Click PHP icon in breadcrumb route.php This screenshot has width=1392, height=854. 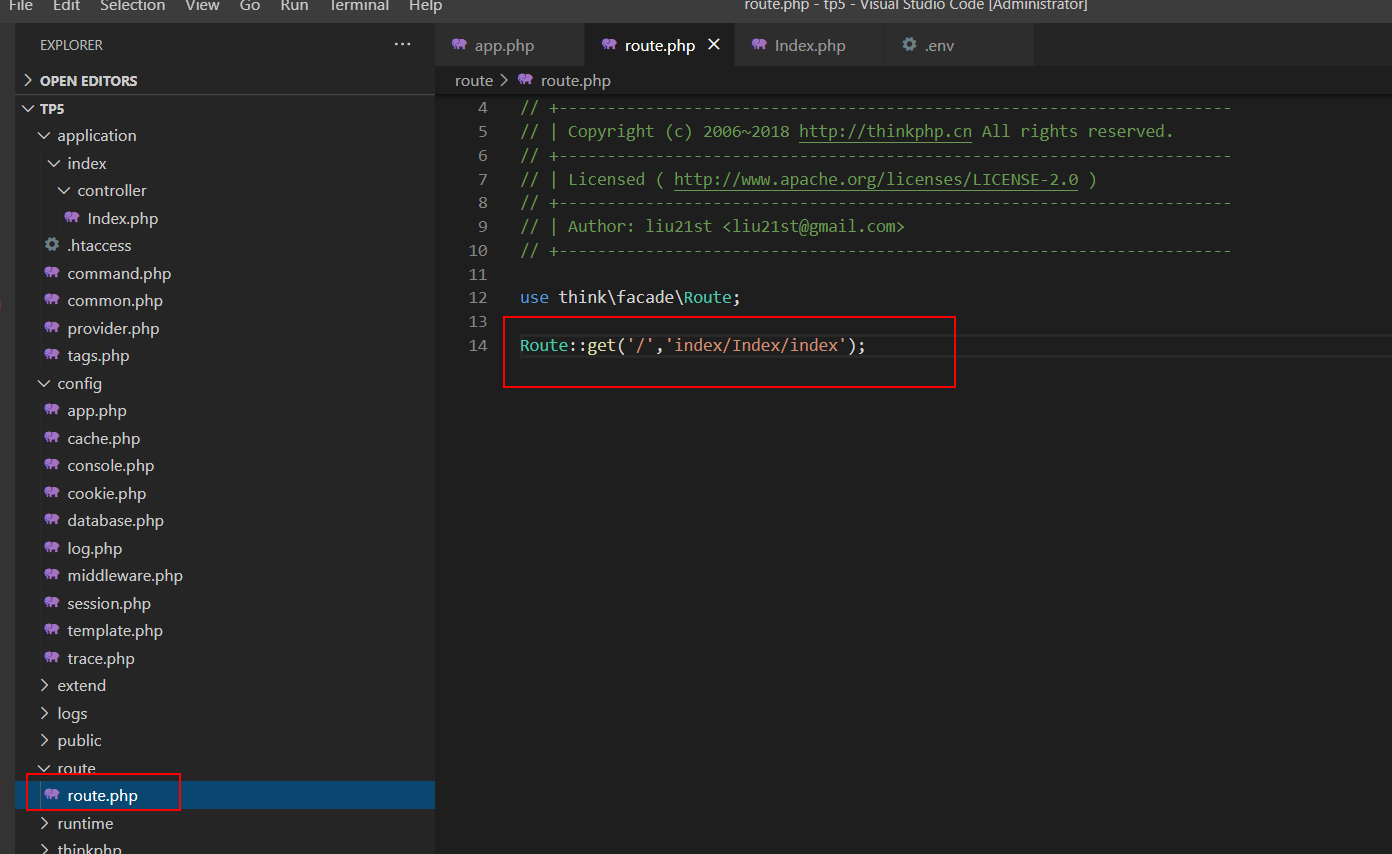[x=526, y=80]
